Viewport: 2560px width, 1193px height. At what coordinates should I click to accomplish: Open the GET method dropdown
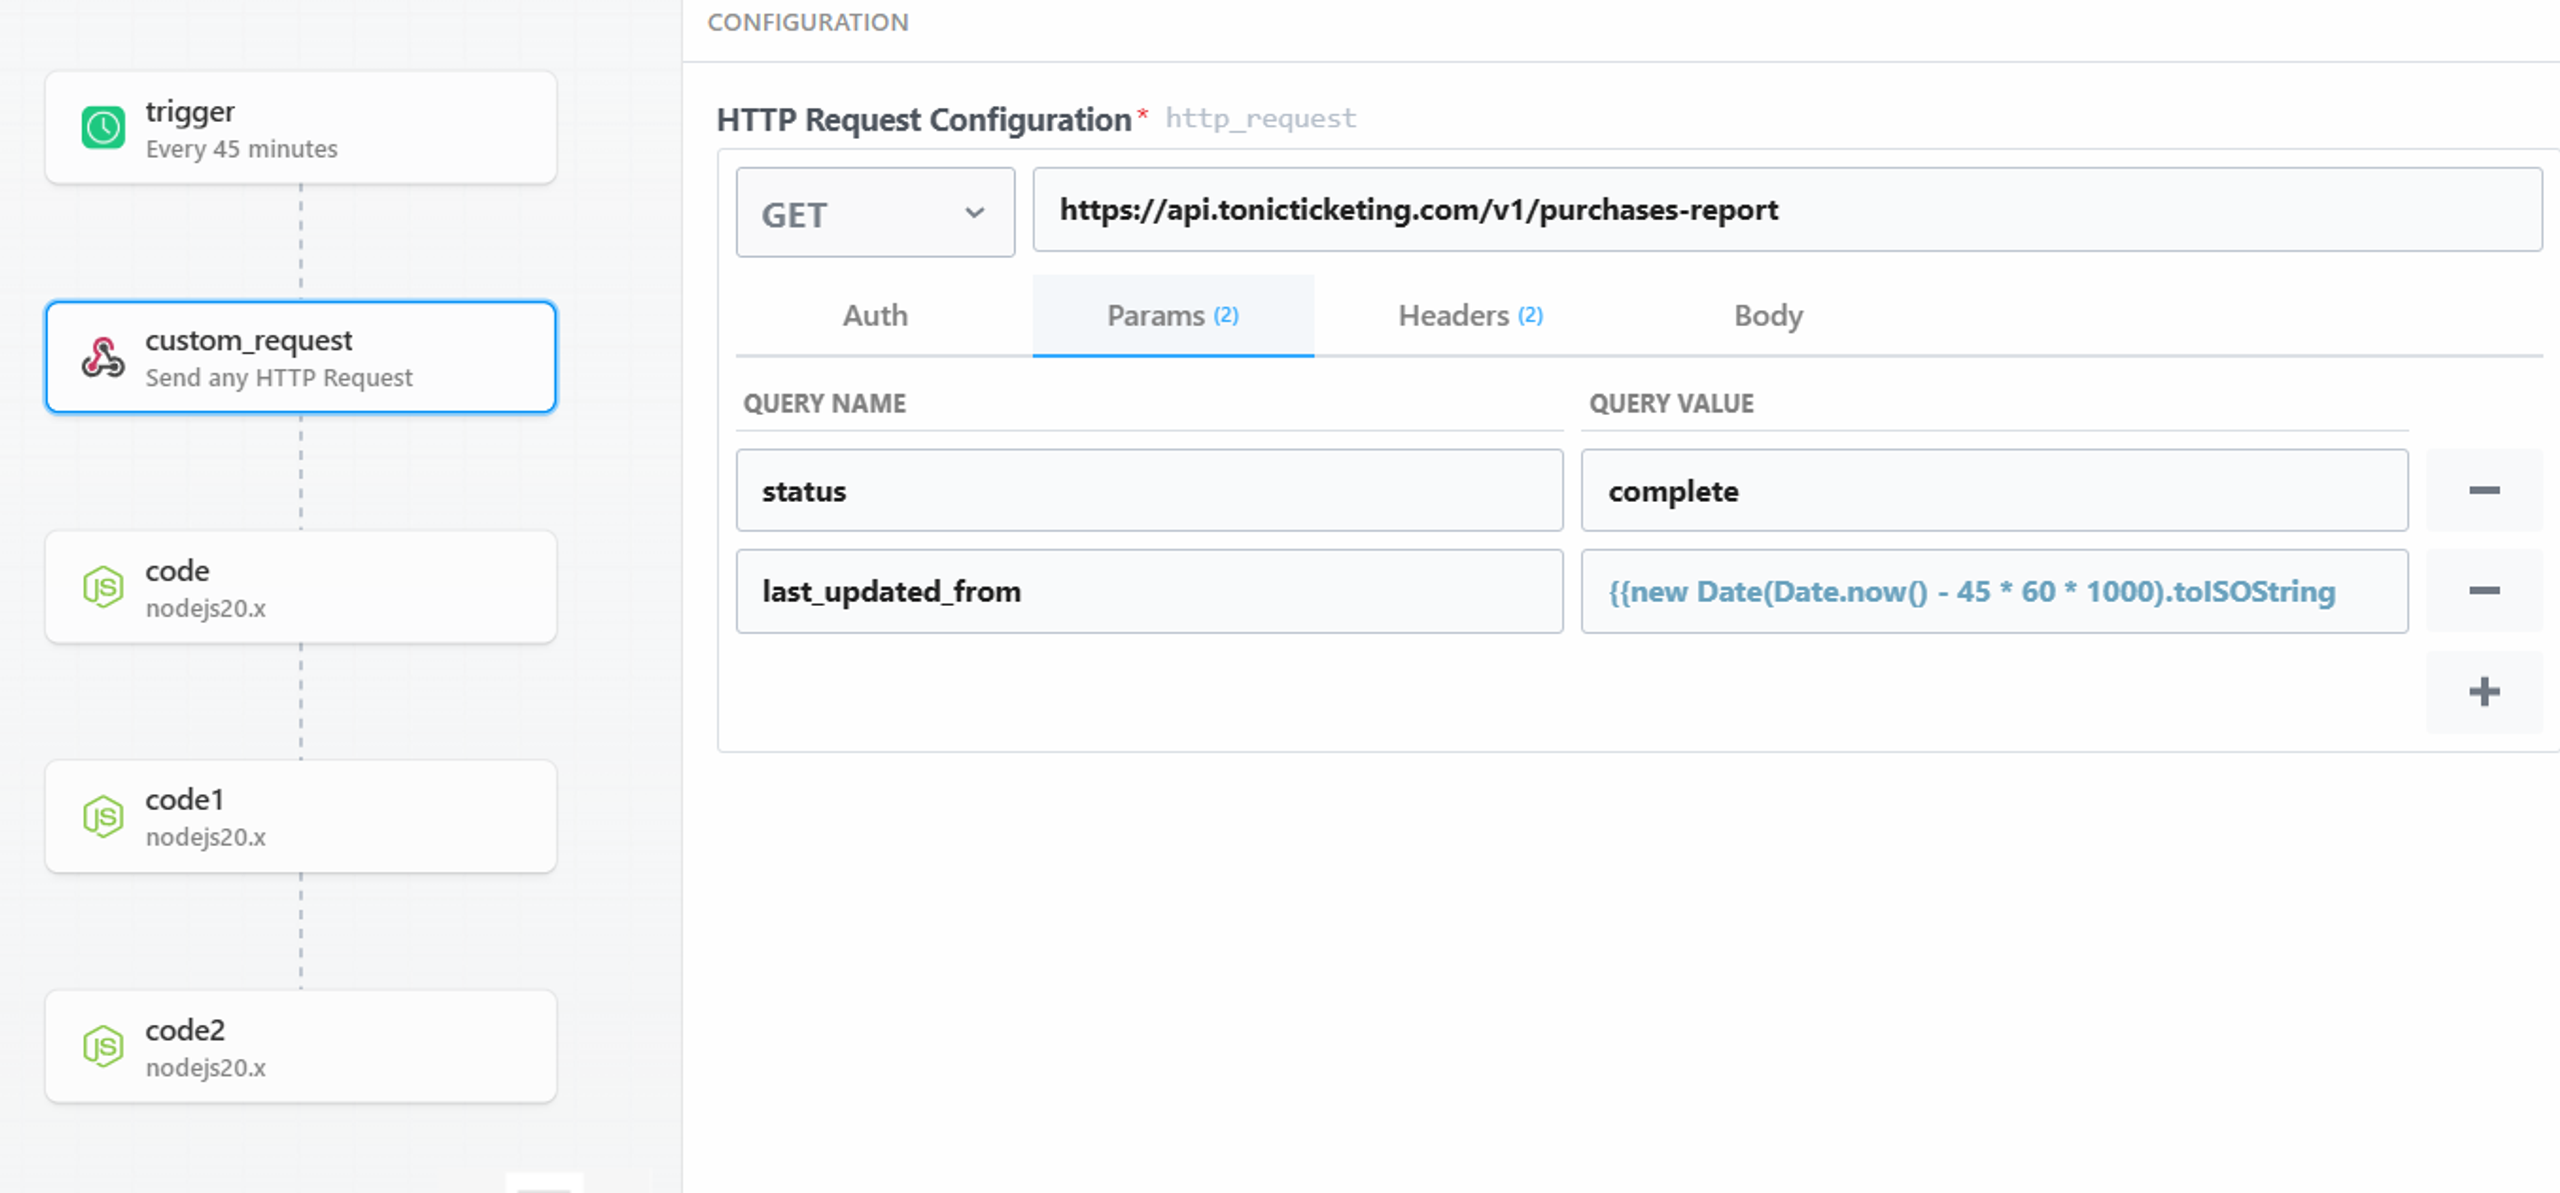click(874, 212)
